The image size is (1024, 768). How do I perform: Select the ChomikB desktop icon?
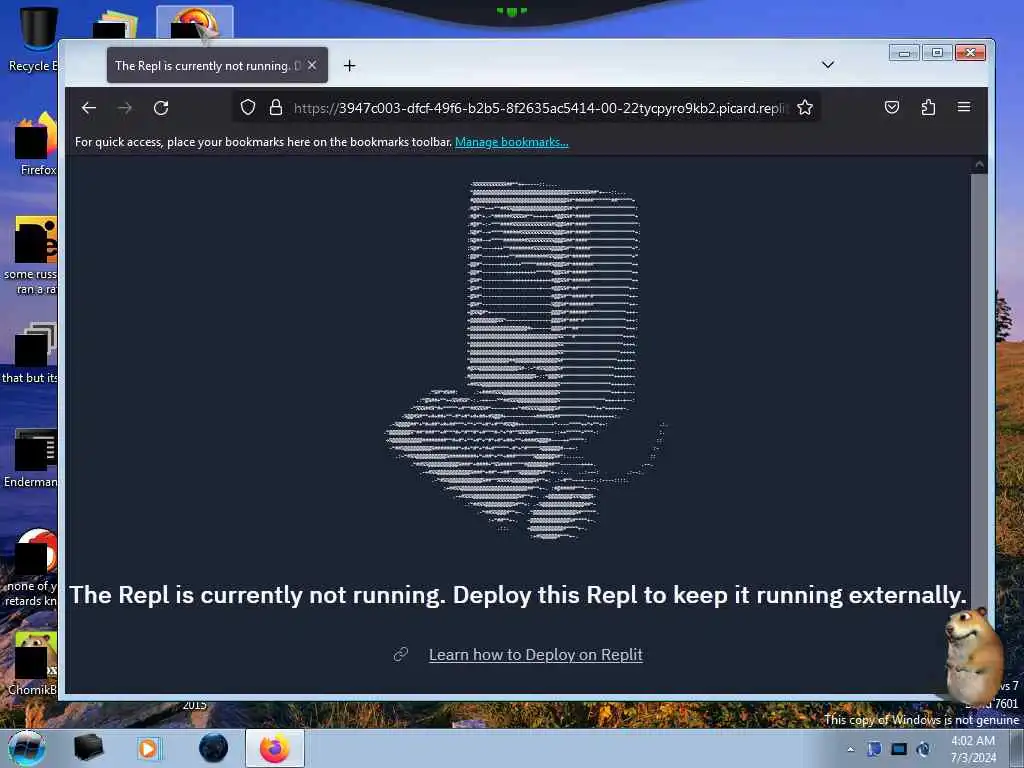[34, 663]
